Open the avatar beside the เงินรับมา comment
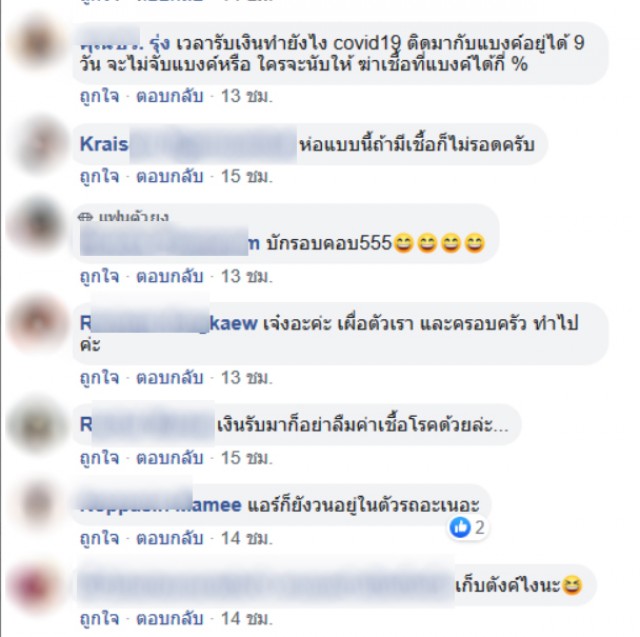Screen dimensions: 640x637 click(38, 424)
